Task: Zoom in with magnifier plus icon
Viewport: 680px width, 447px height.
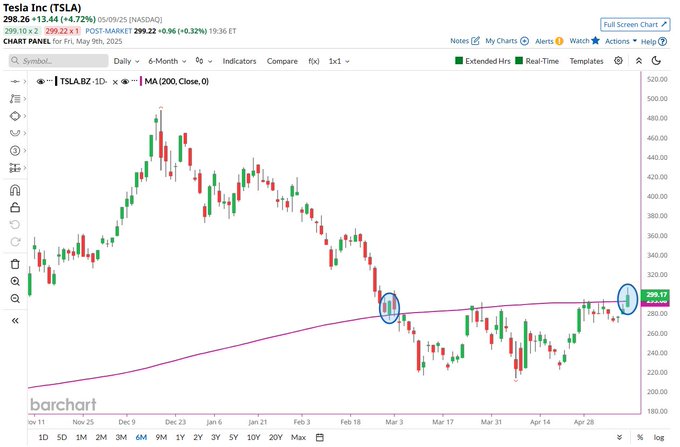Action: tap(15, 281)
